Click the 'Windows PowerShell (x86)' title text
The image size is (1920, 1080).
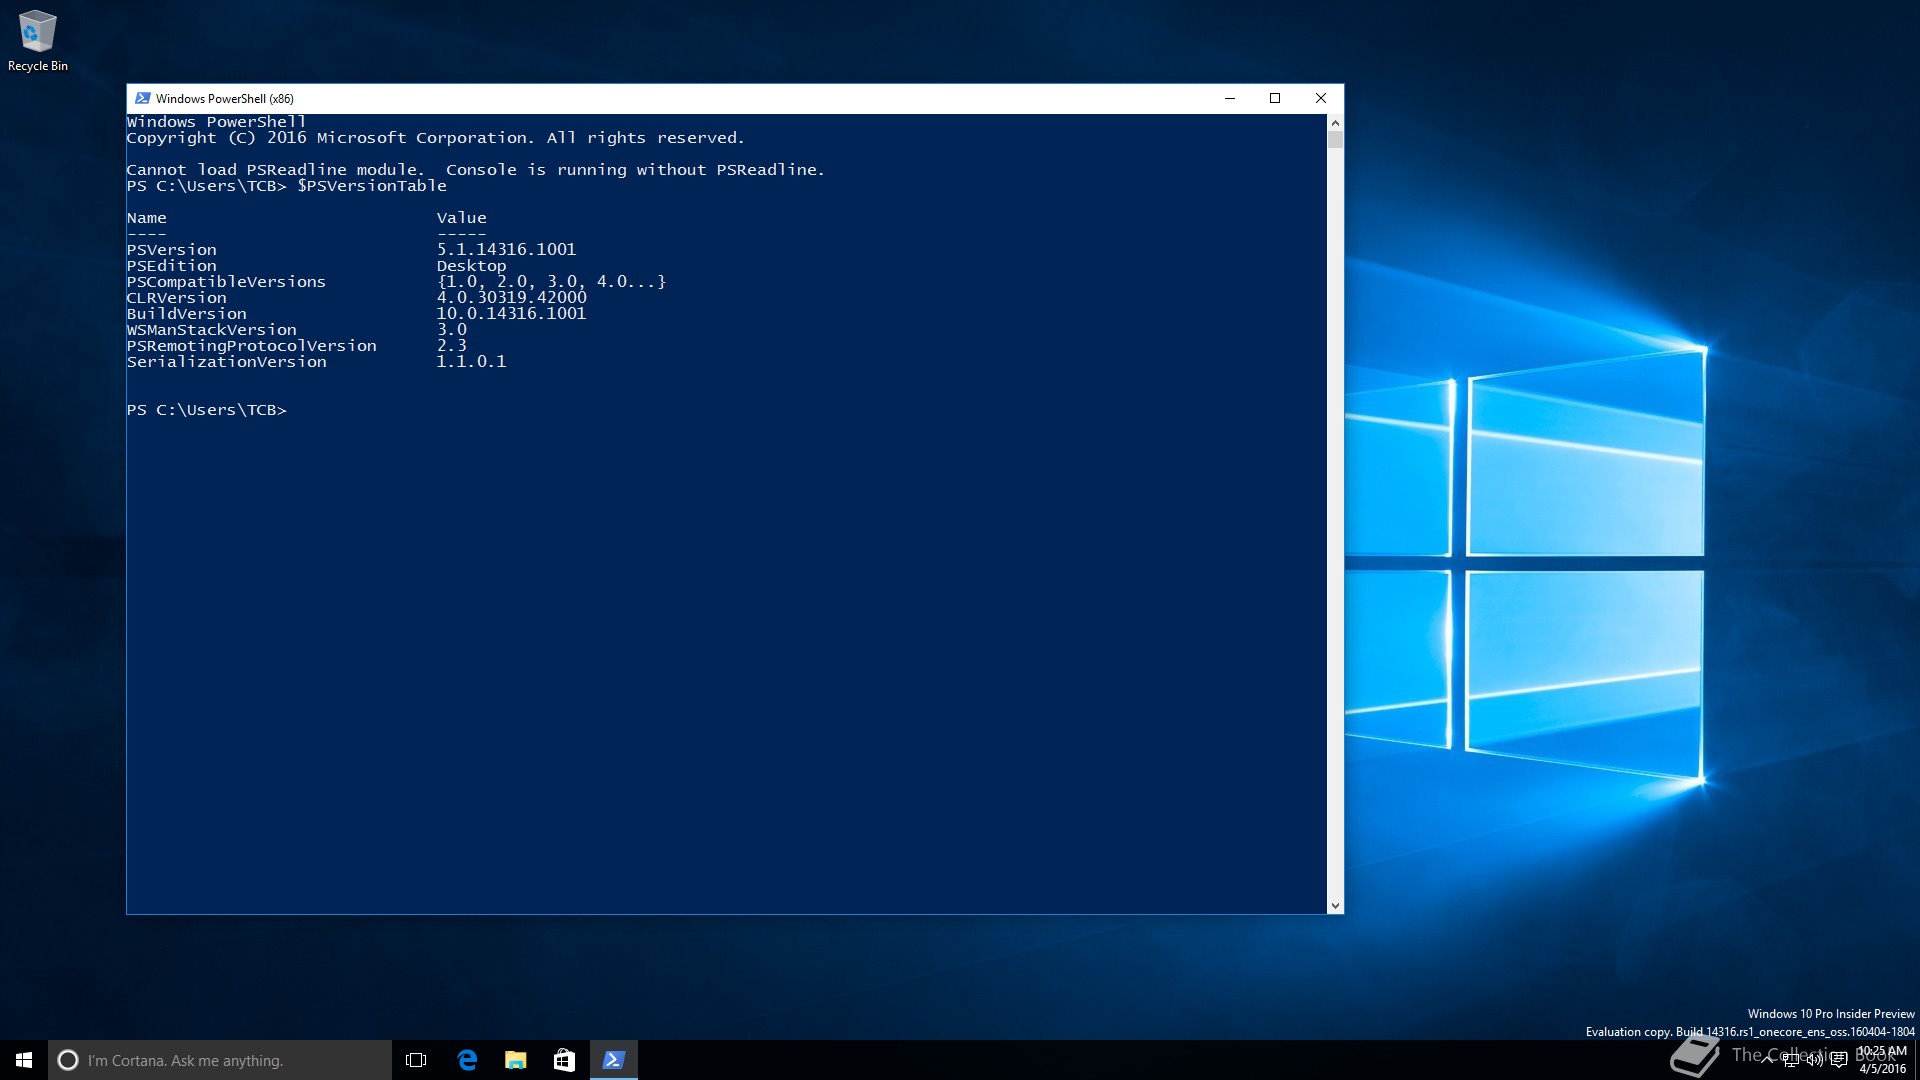coord(225,98)
